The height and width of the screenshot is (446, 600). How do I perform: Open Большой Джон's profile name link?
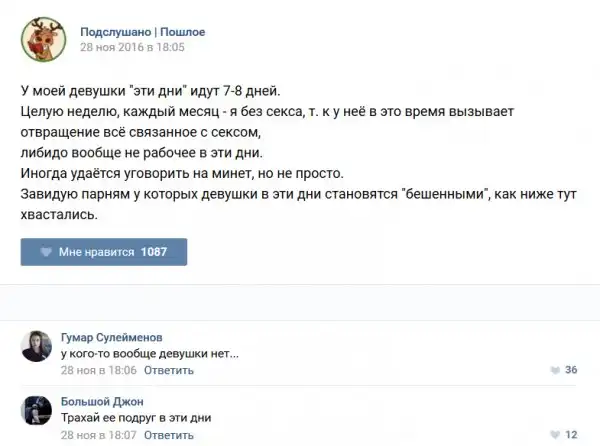tap(102, 402)
